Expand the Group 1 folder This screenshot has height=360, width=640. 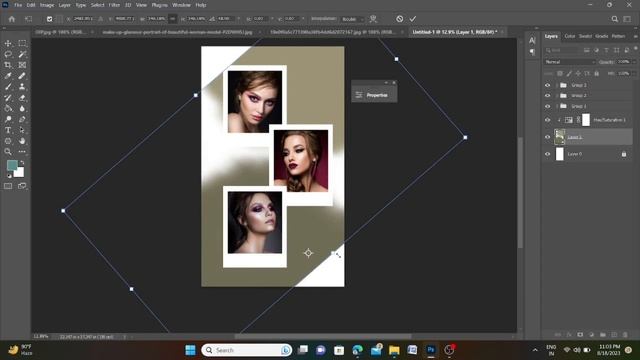[557, 107]
